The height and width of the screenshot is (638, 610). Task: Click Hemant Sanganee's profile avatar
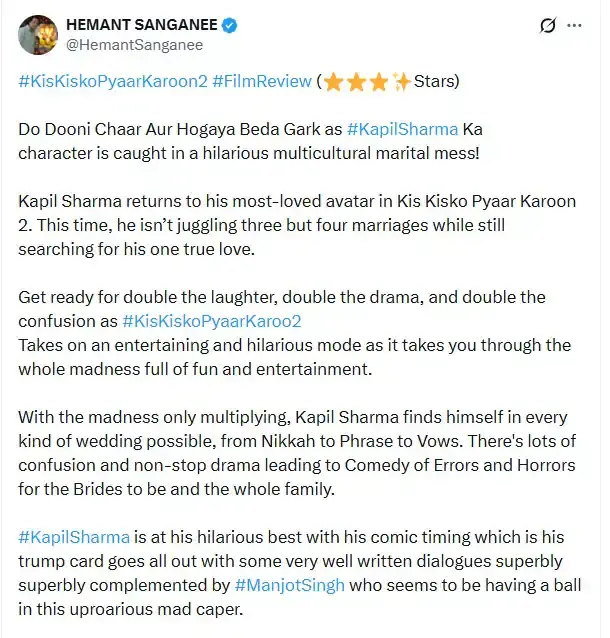click(37, 33)
